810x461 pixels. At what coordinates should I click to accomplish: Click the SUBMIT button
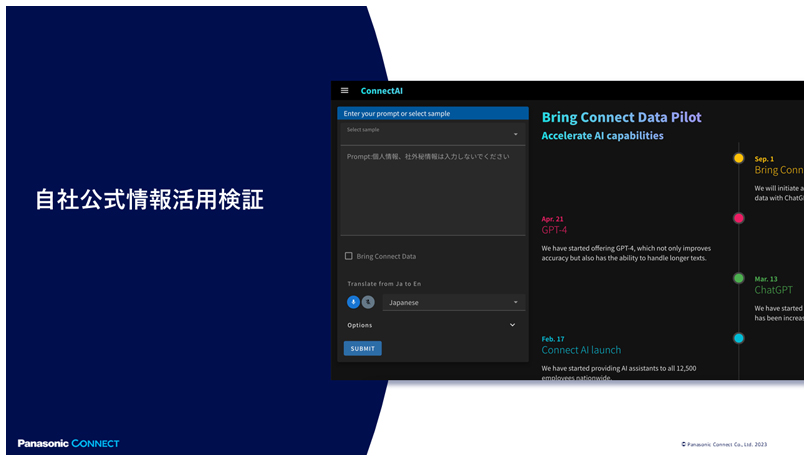point(362,349)
